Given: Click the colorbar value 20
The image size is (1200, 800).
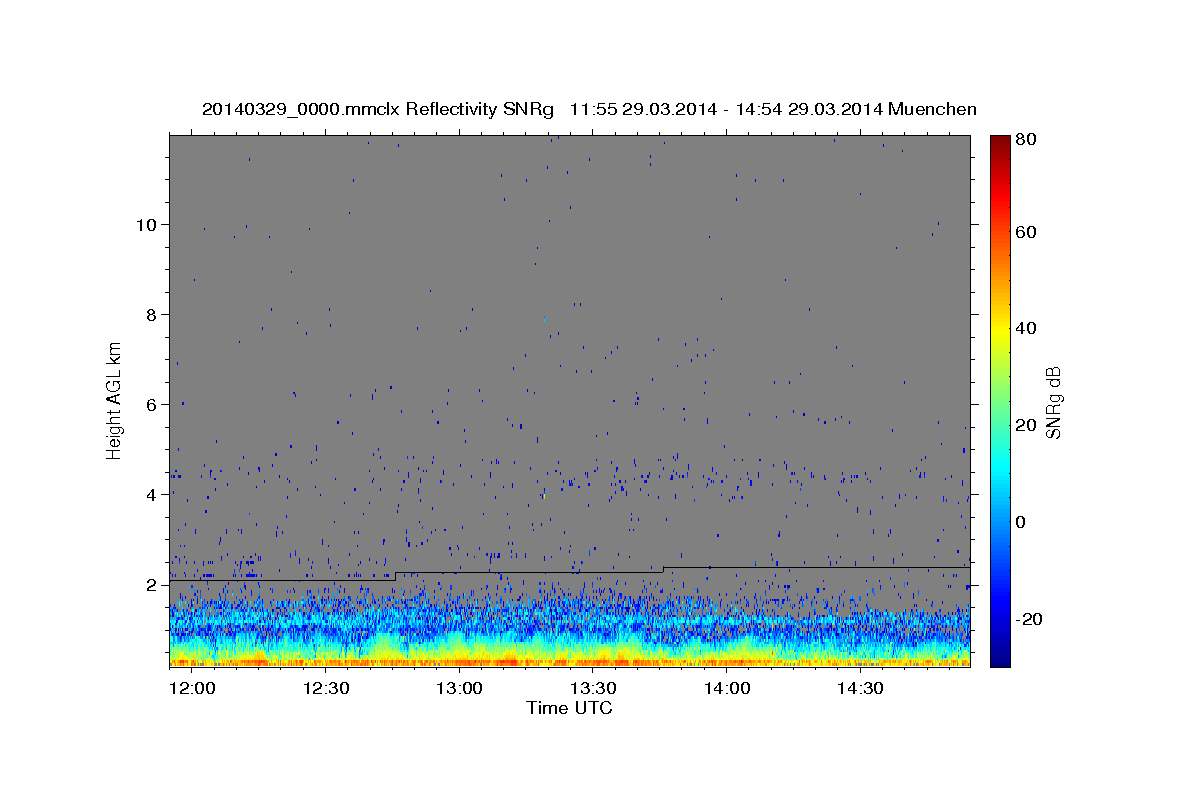Looking at the screenshot, I should click(x=1025, y=425).
